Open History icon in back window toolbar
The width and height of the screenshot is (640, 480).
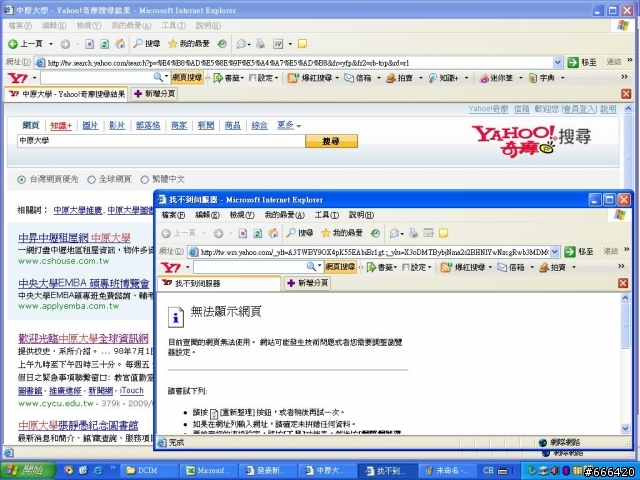coord(222,44)
